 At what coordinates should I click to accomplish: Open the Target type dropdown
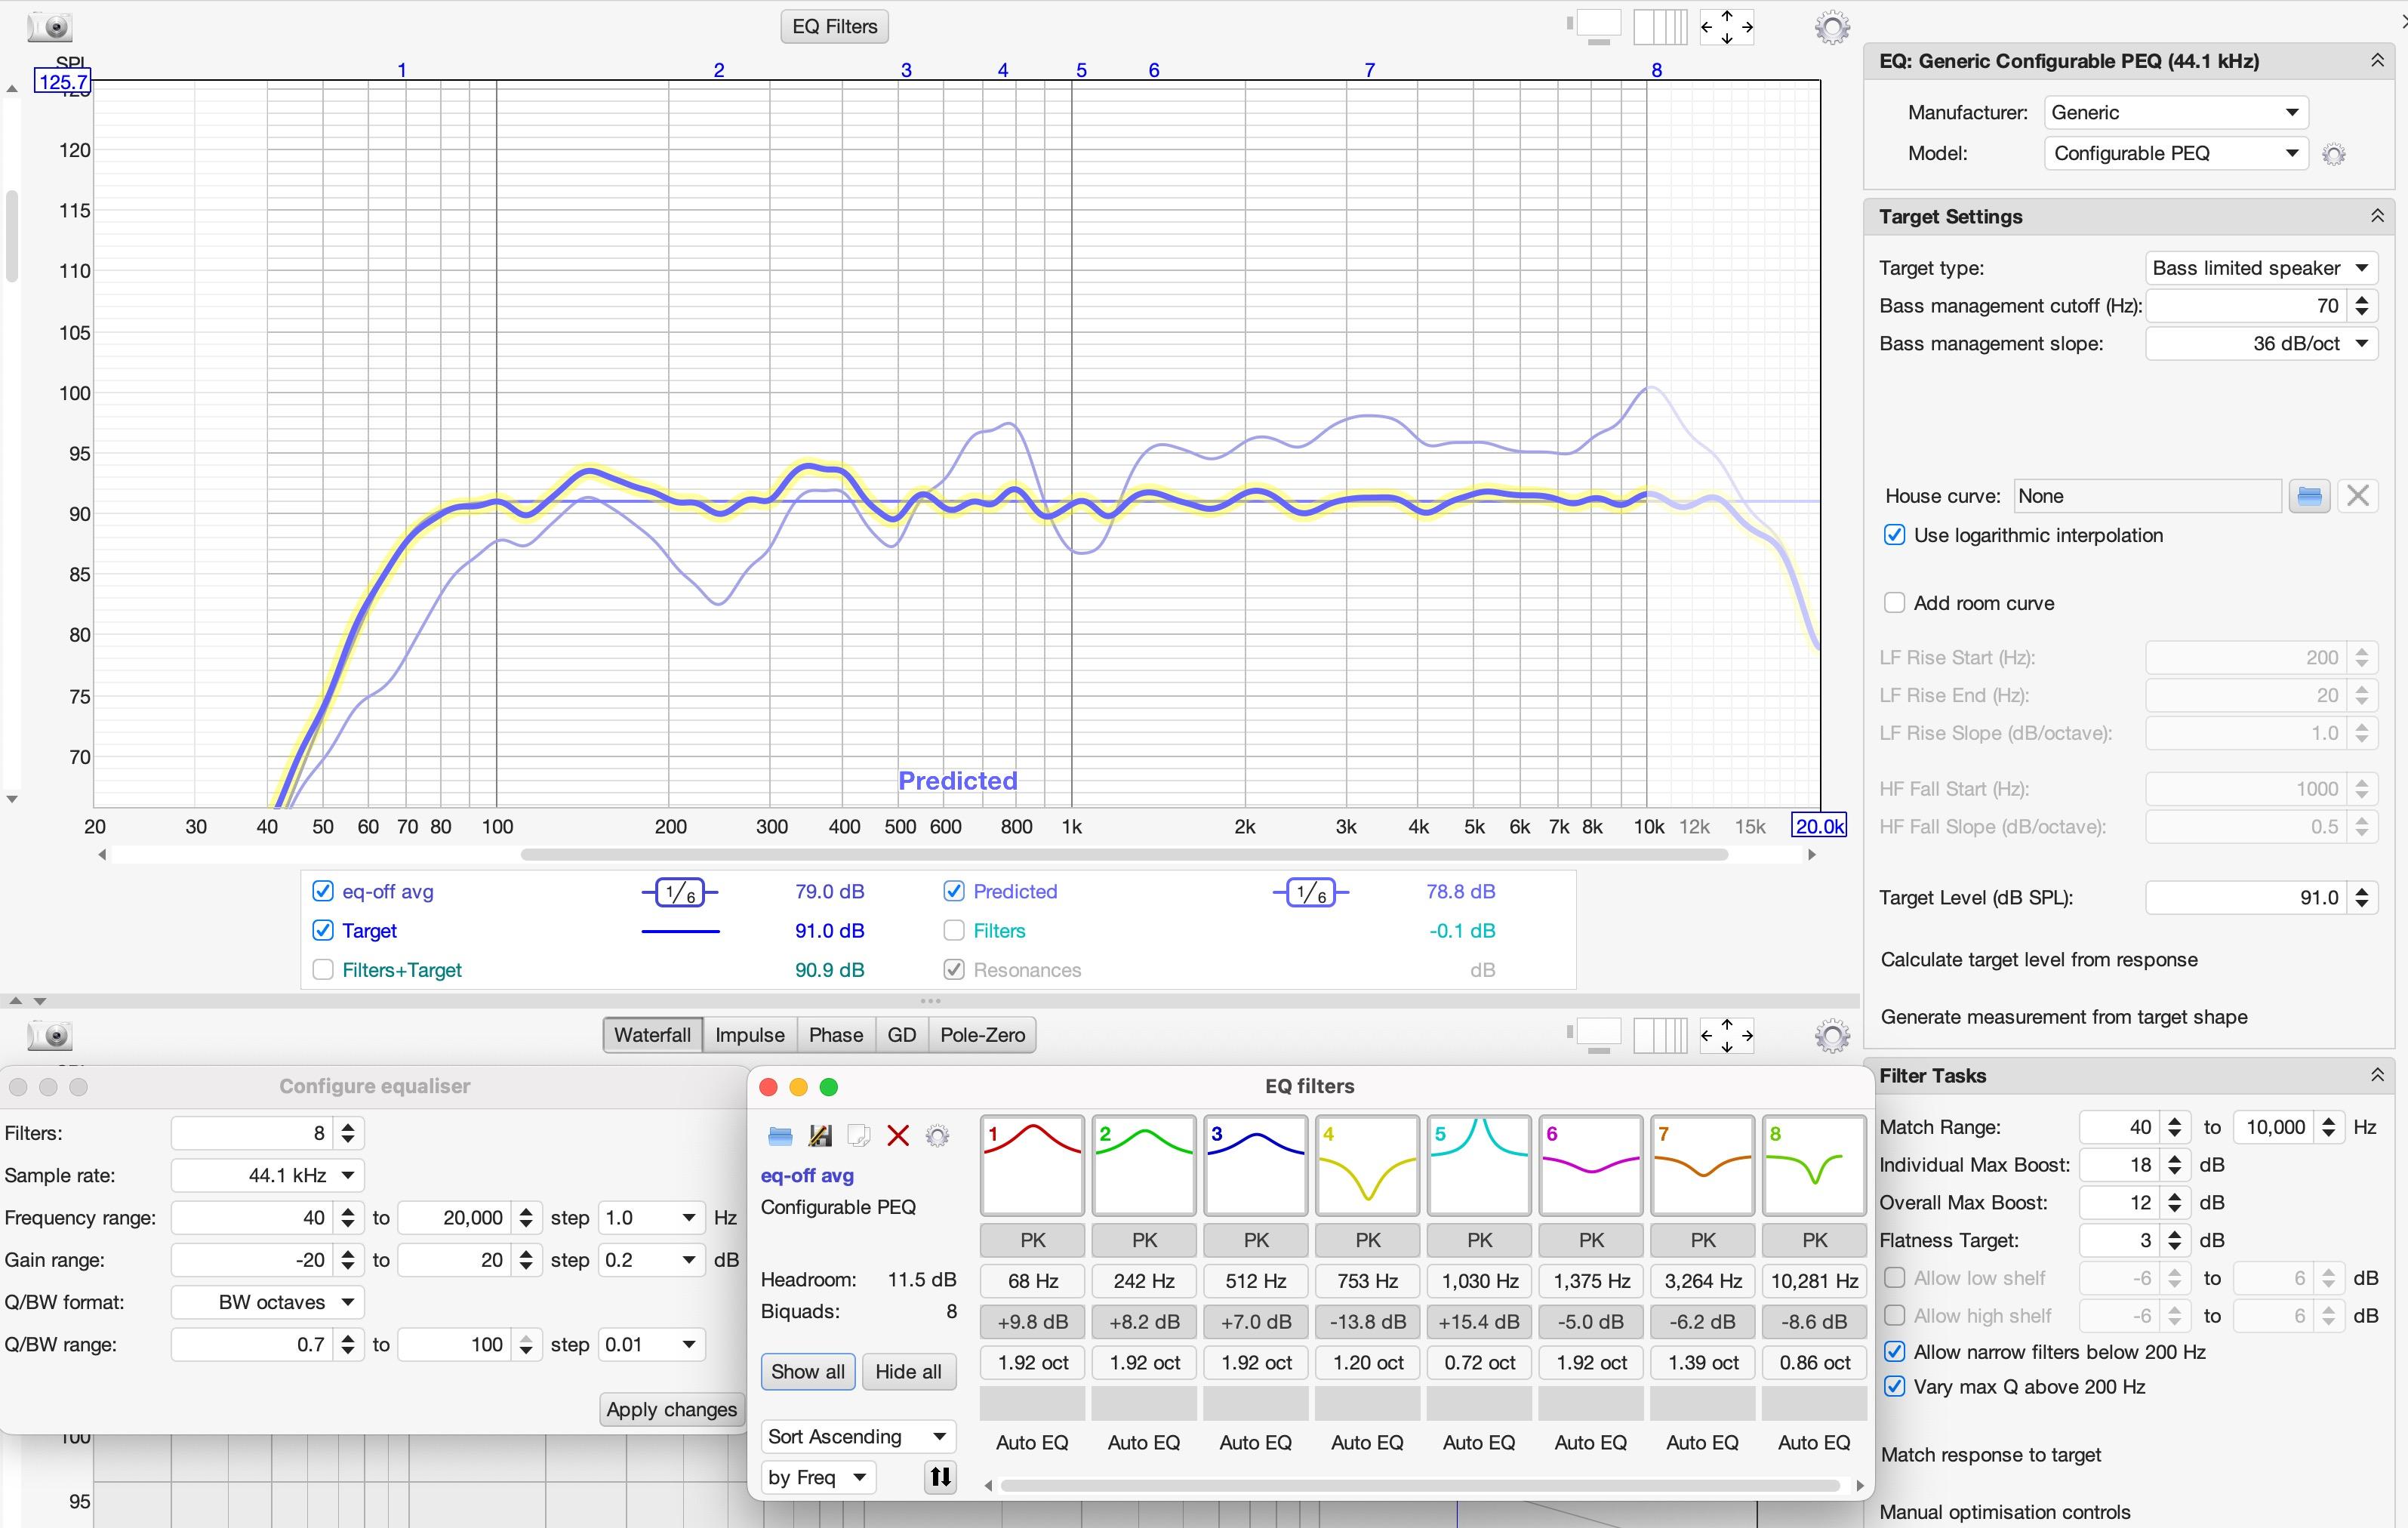2261,268
